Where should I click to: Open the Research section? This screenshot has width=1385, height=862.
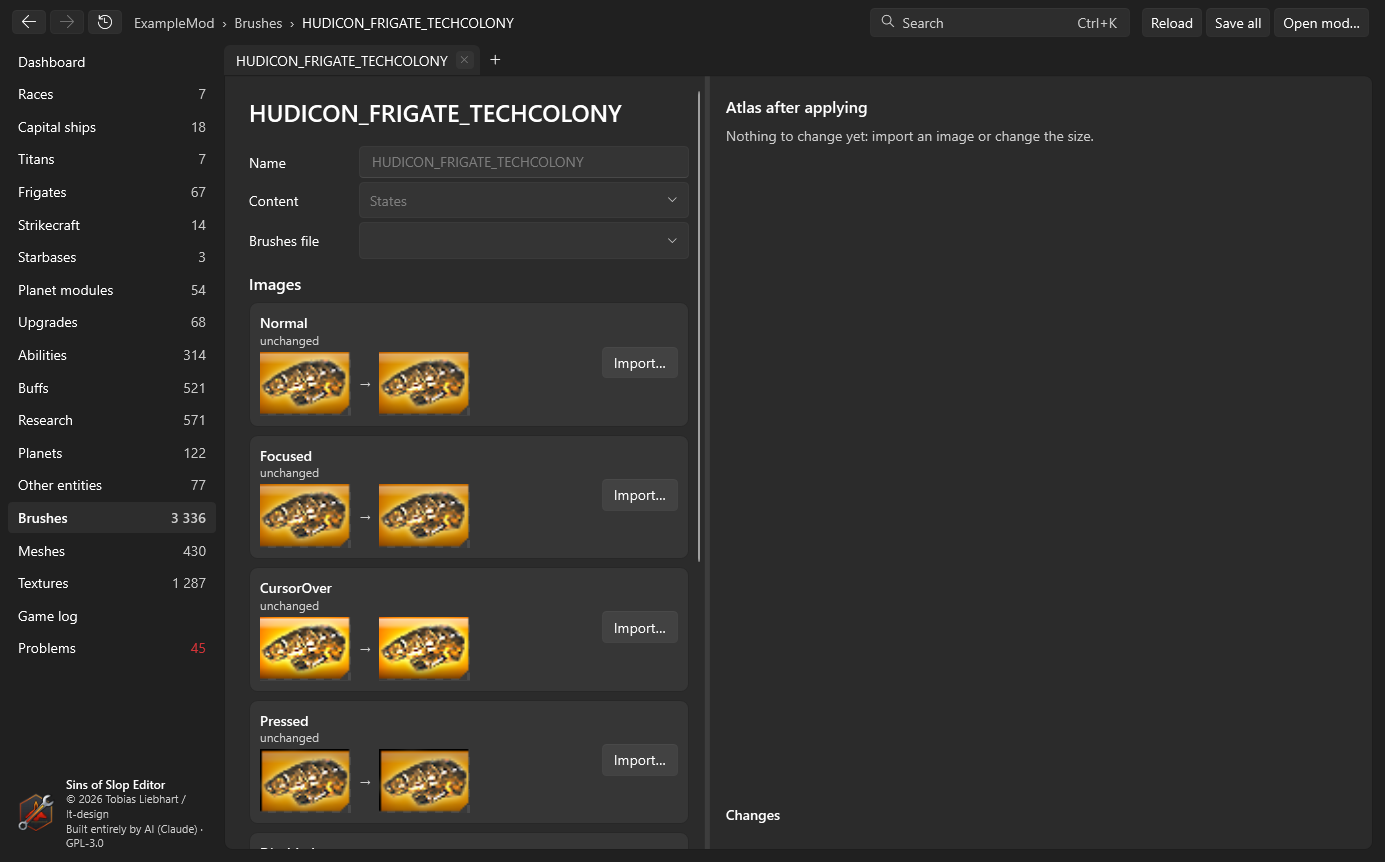[112, 420]
